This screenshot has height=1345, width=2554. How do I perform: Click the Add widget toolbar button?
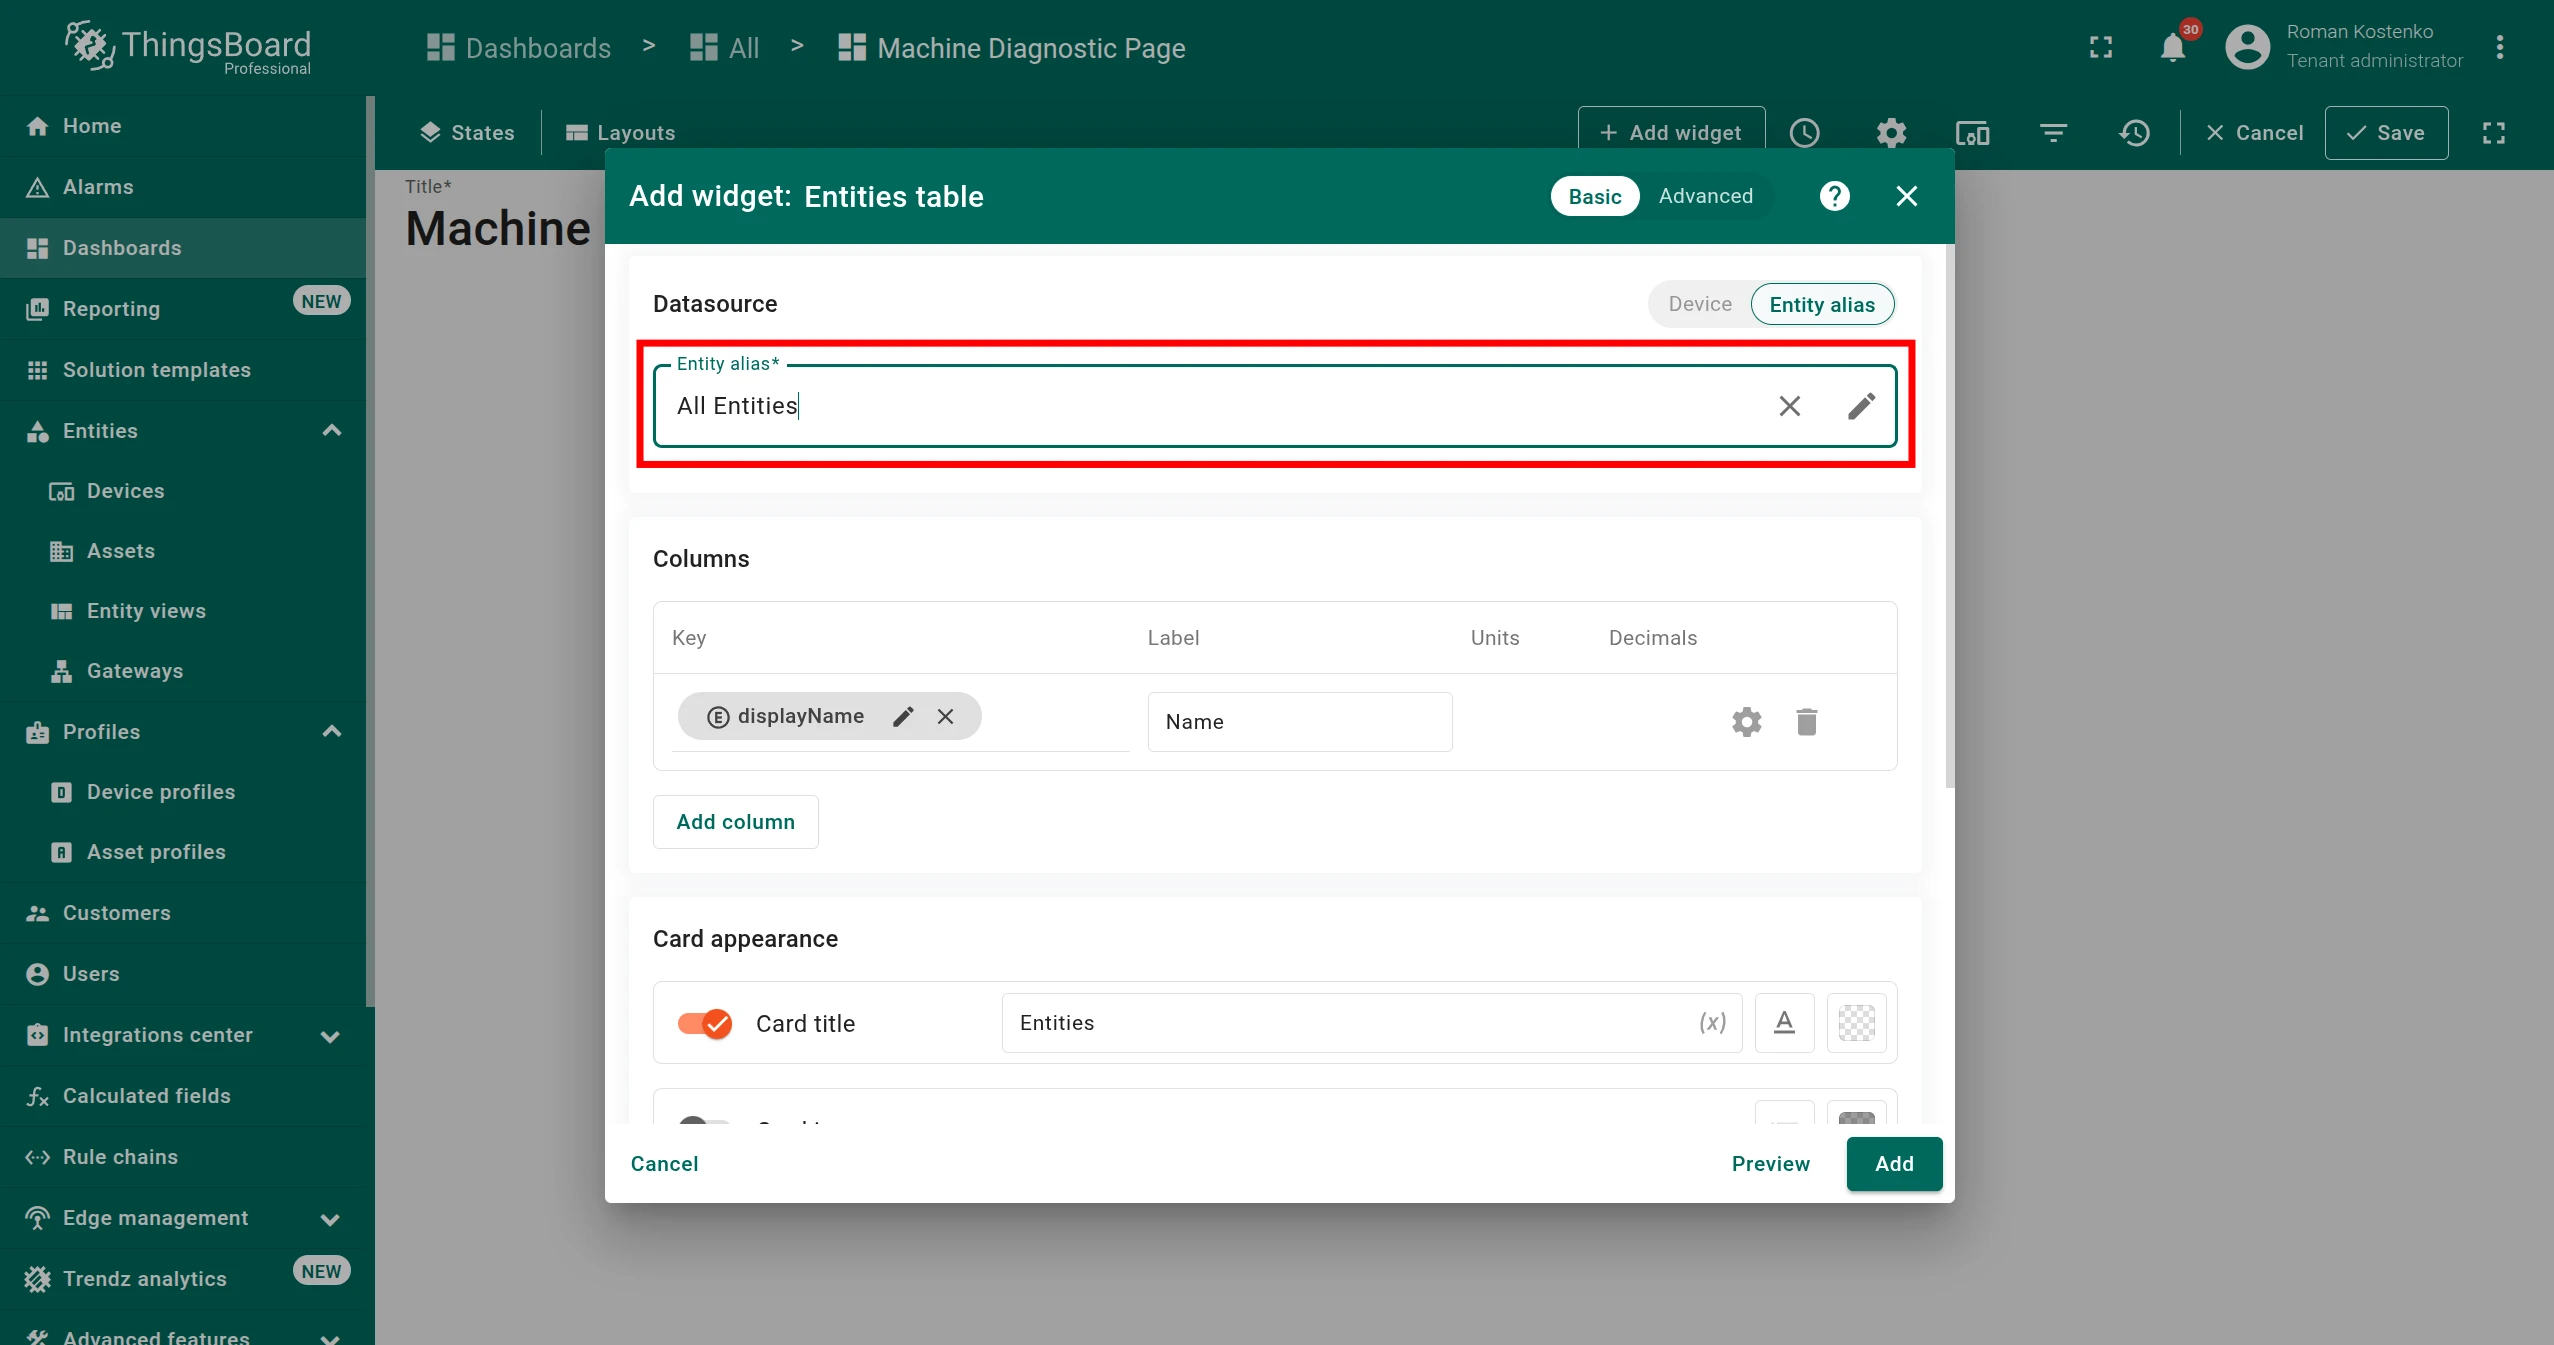[1671, 133]
